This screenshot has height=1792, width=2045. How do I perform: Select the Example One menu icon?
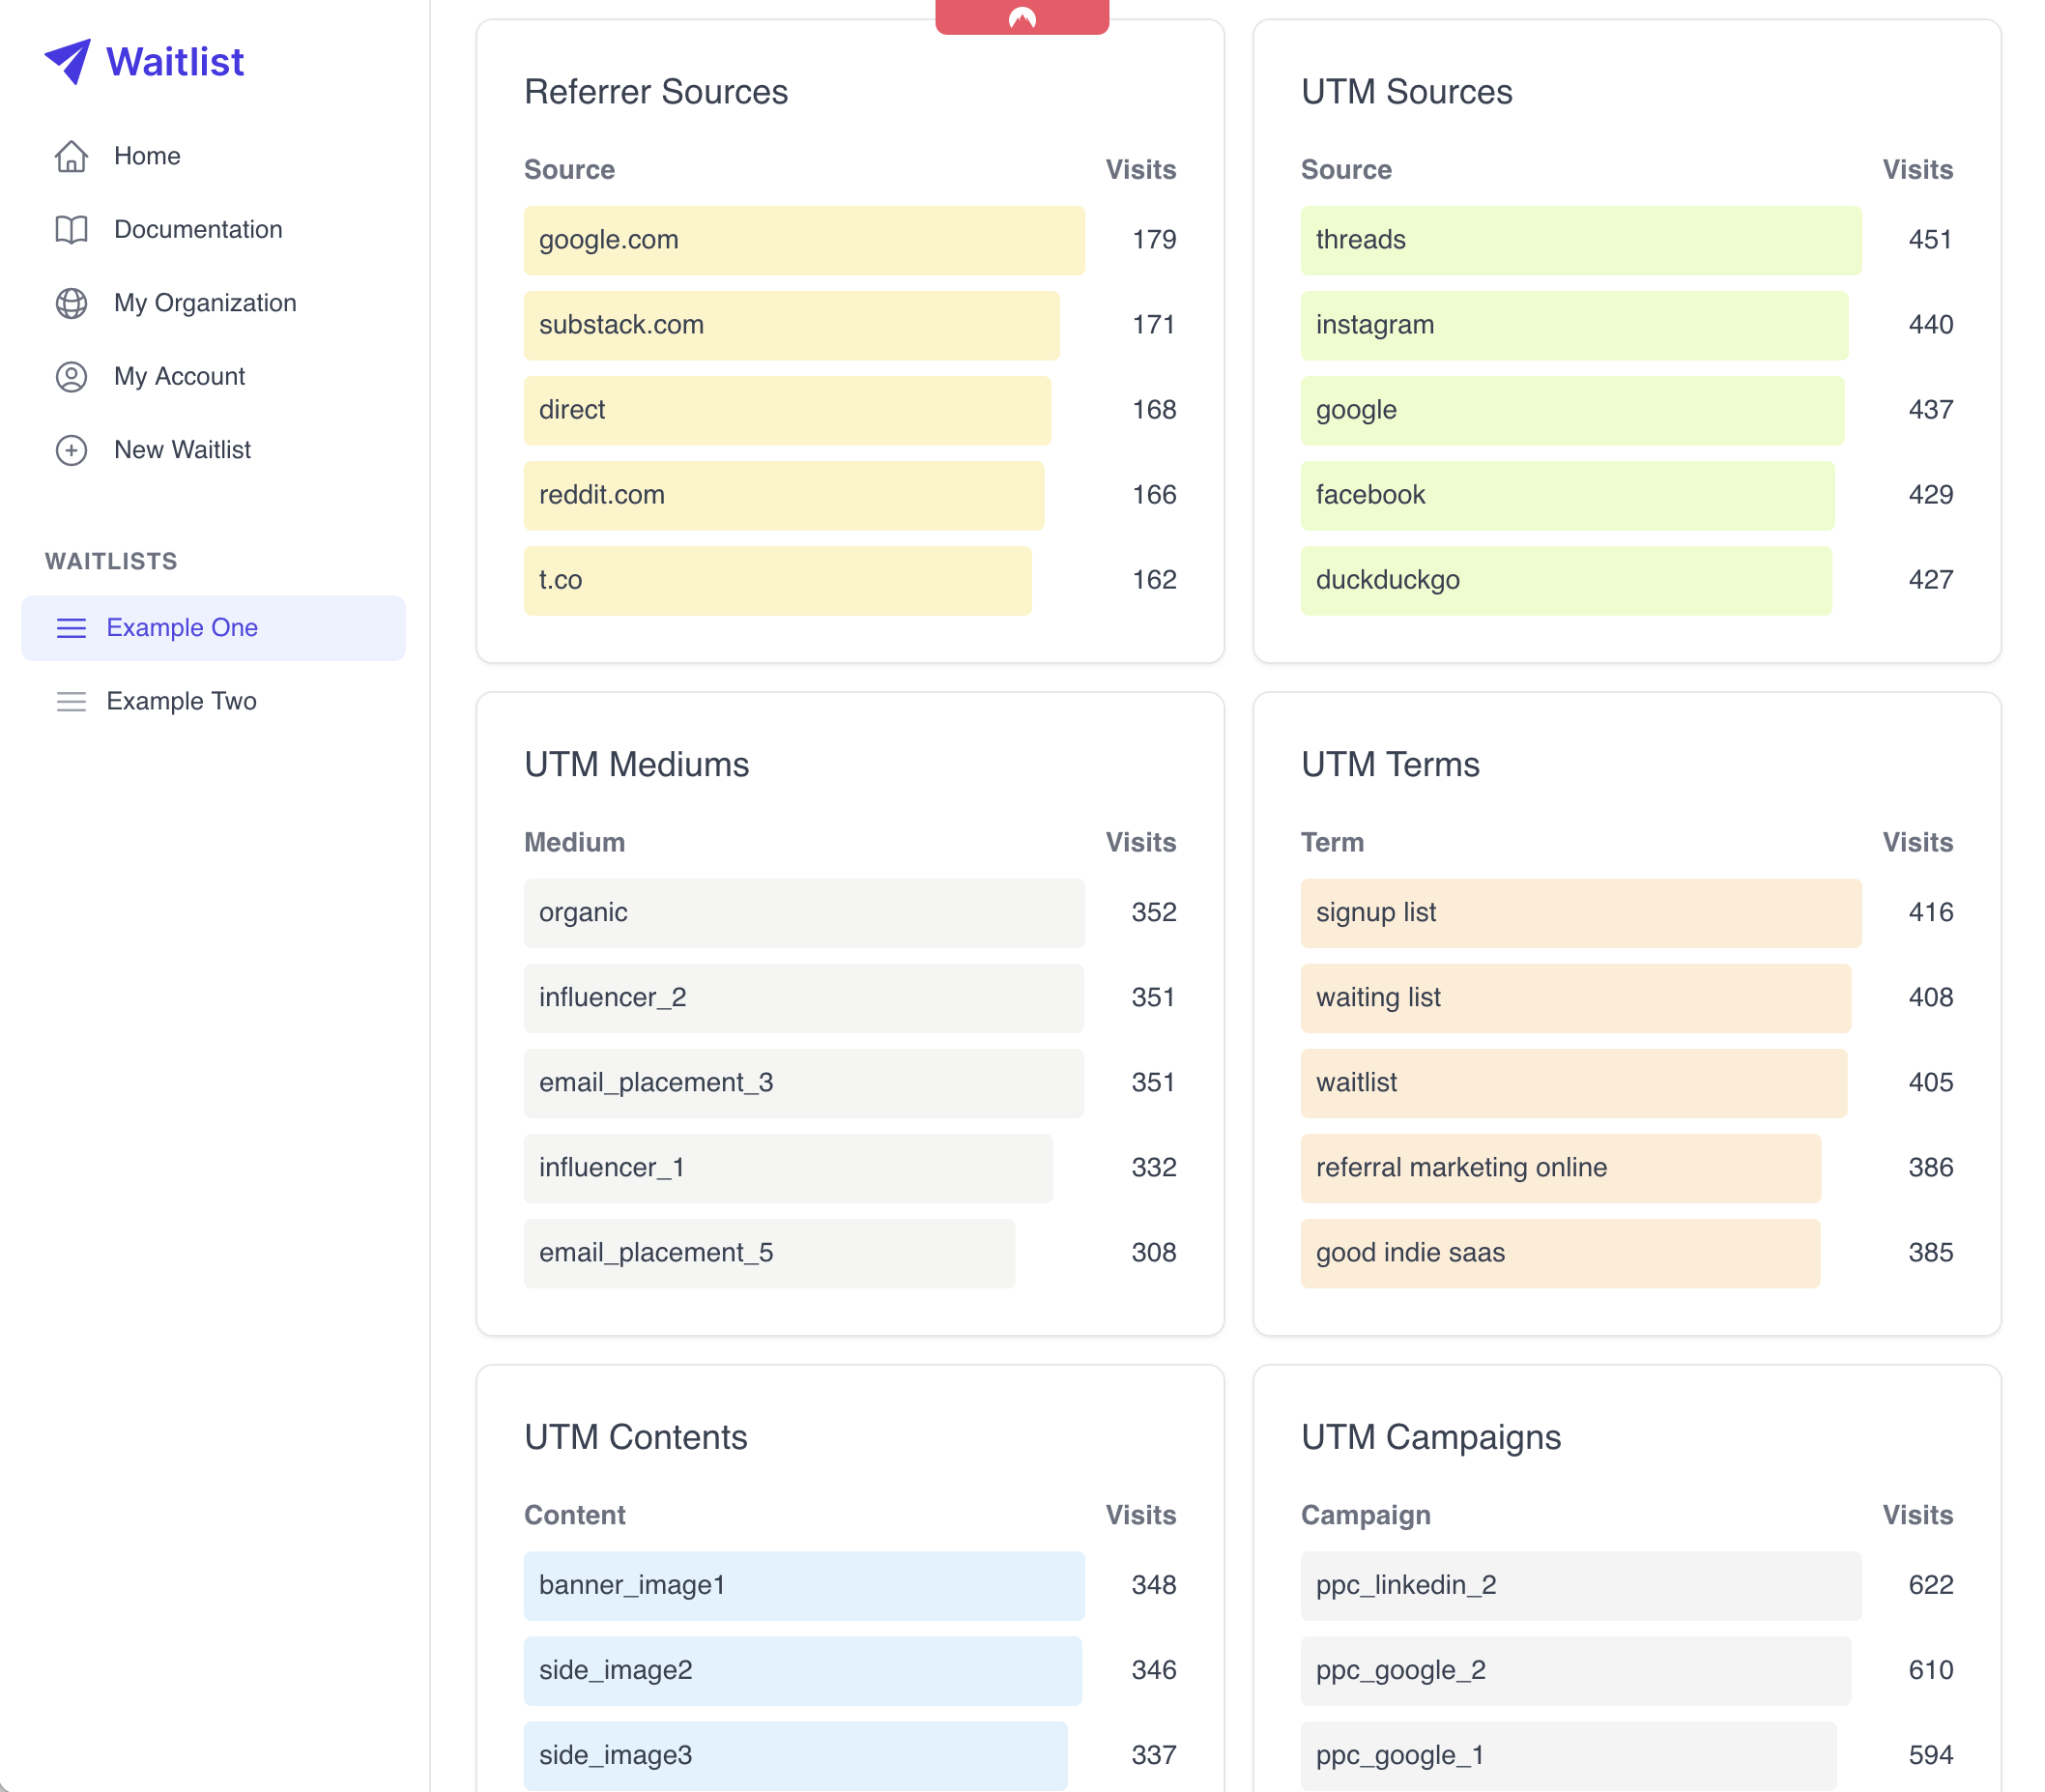point(70,628)
